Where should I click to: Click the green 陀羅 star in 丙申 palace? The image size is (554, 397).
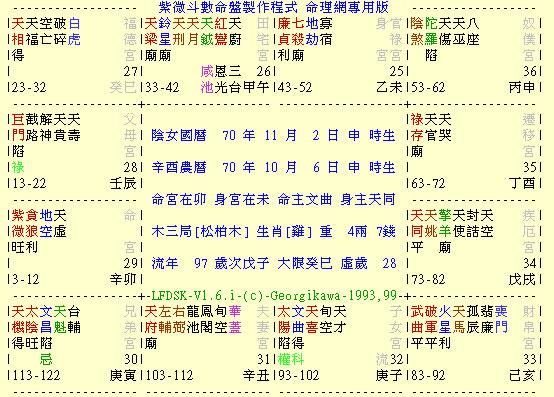coord(431,31)
